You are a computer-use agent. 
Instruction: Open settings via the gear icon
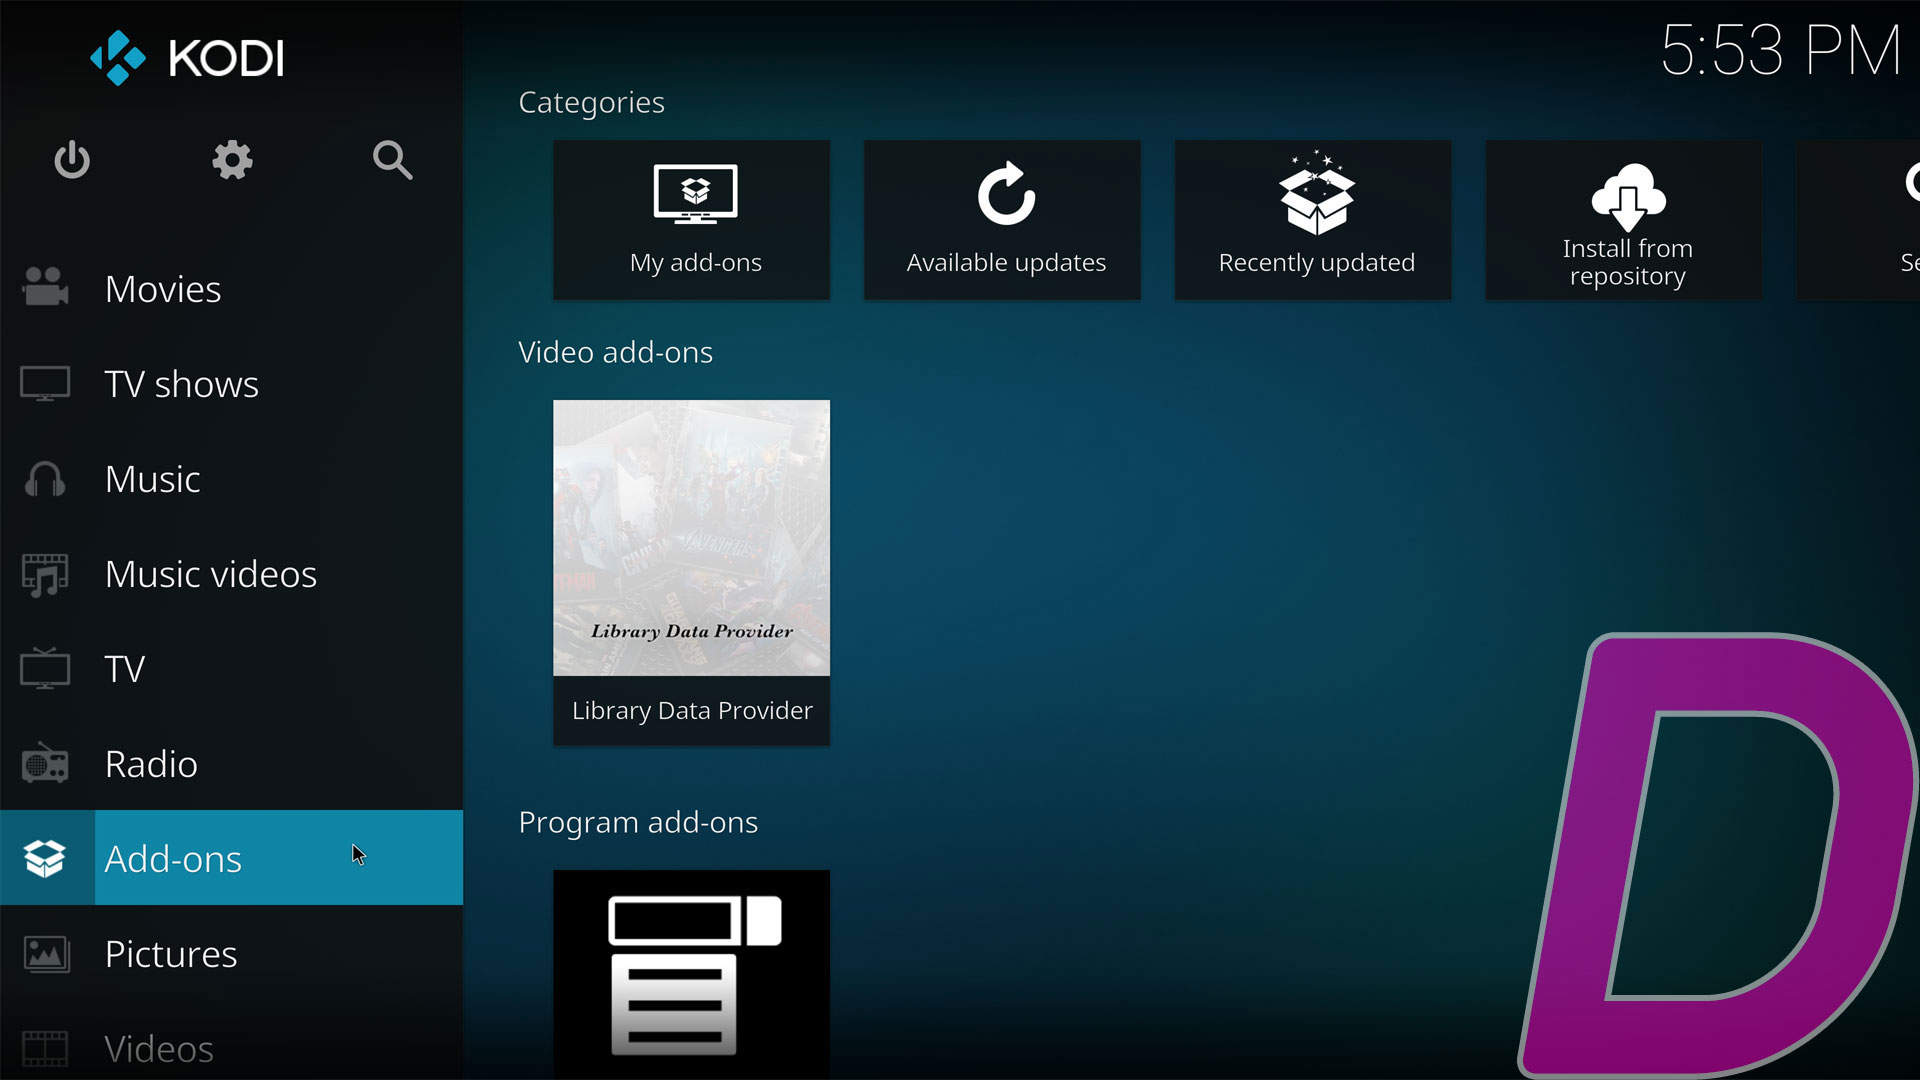(x=232, y=160)
